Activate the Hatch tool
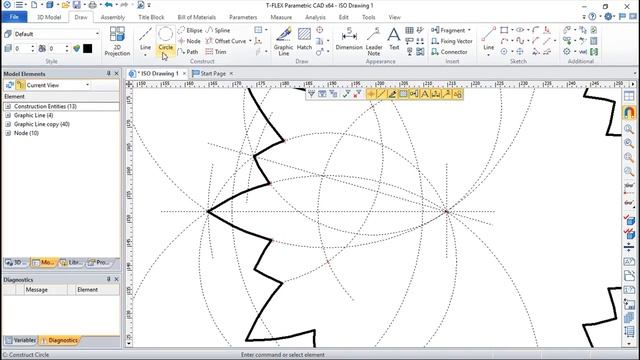The image size is (640, 360). pos(304,39)
